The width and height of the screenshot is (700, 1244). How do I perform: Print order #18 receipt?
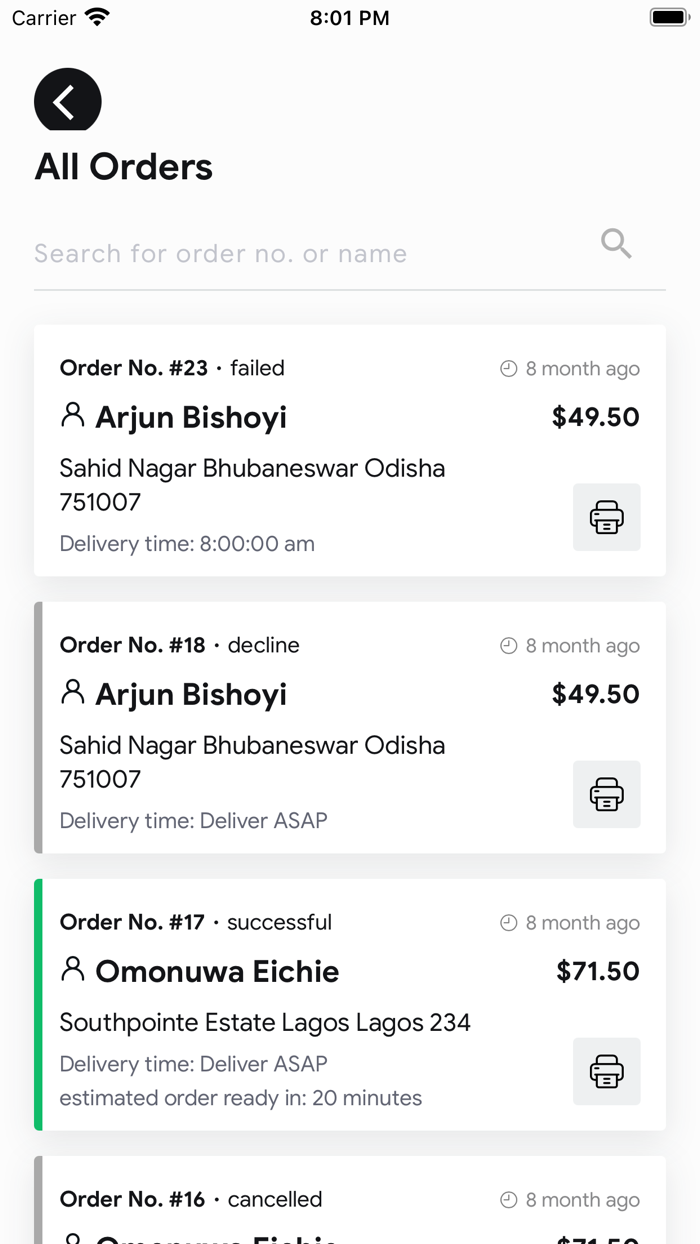click(606, 794)
